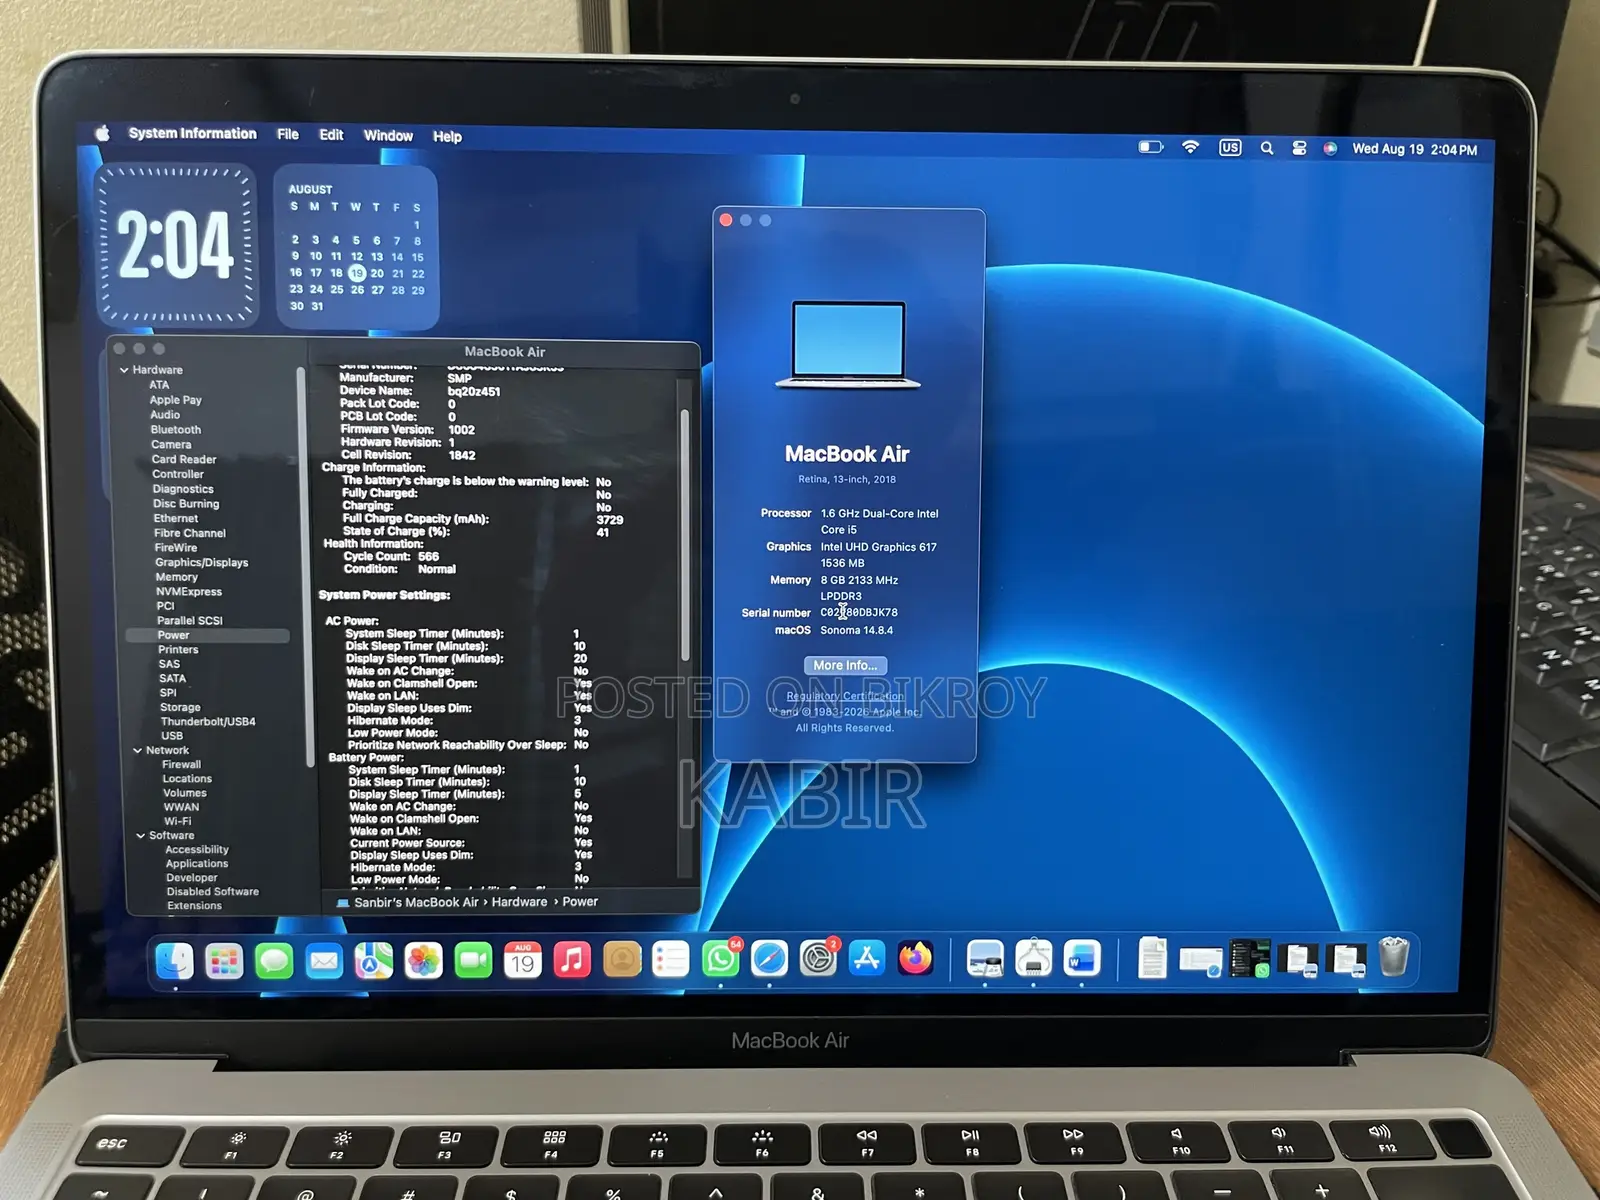Viewport: 1600px width, 1200px height.
Task: Collapse the Software section chevron
Action: [140, 835]
